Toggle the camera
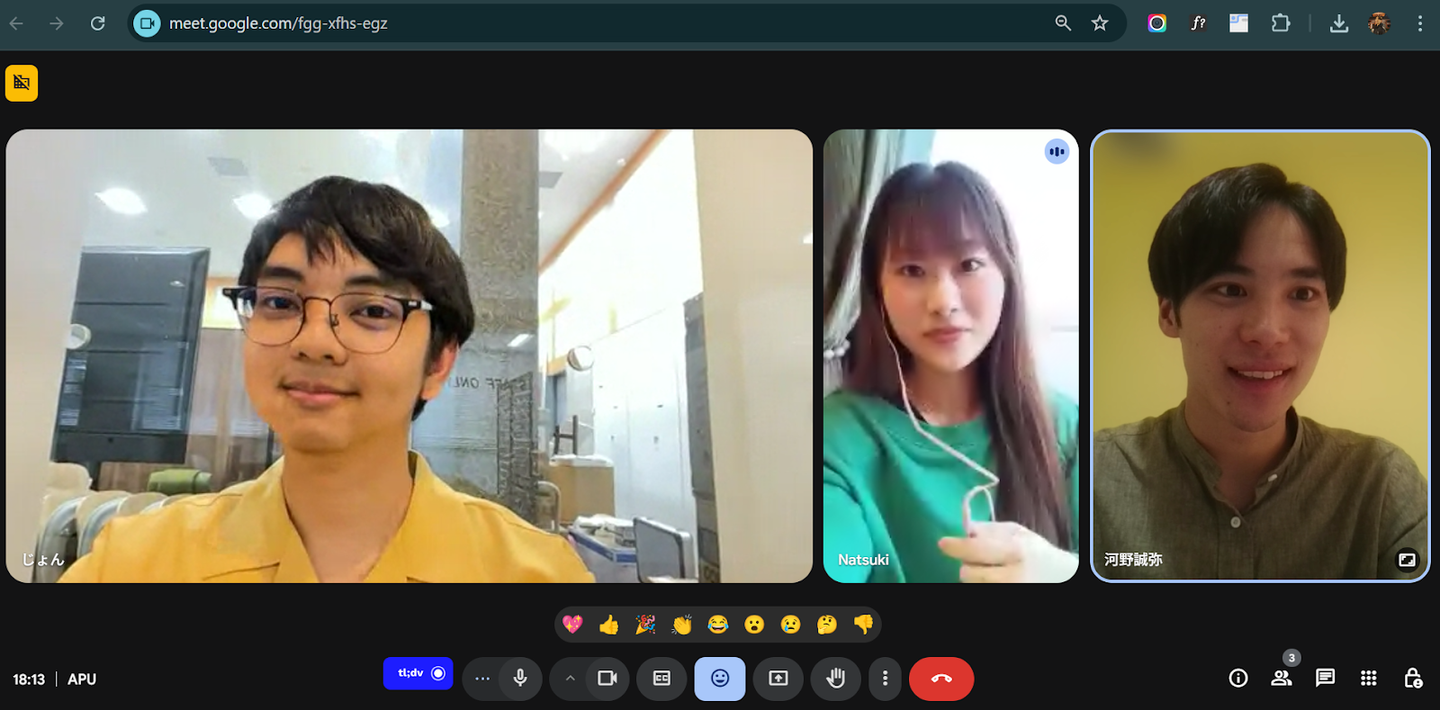The height and width of the screenshot is (710, 1440). click(x=607, y=678)
